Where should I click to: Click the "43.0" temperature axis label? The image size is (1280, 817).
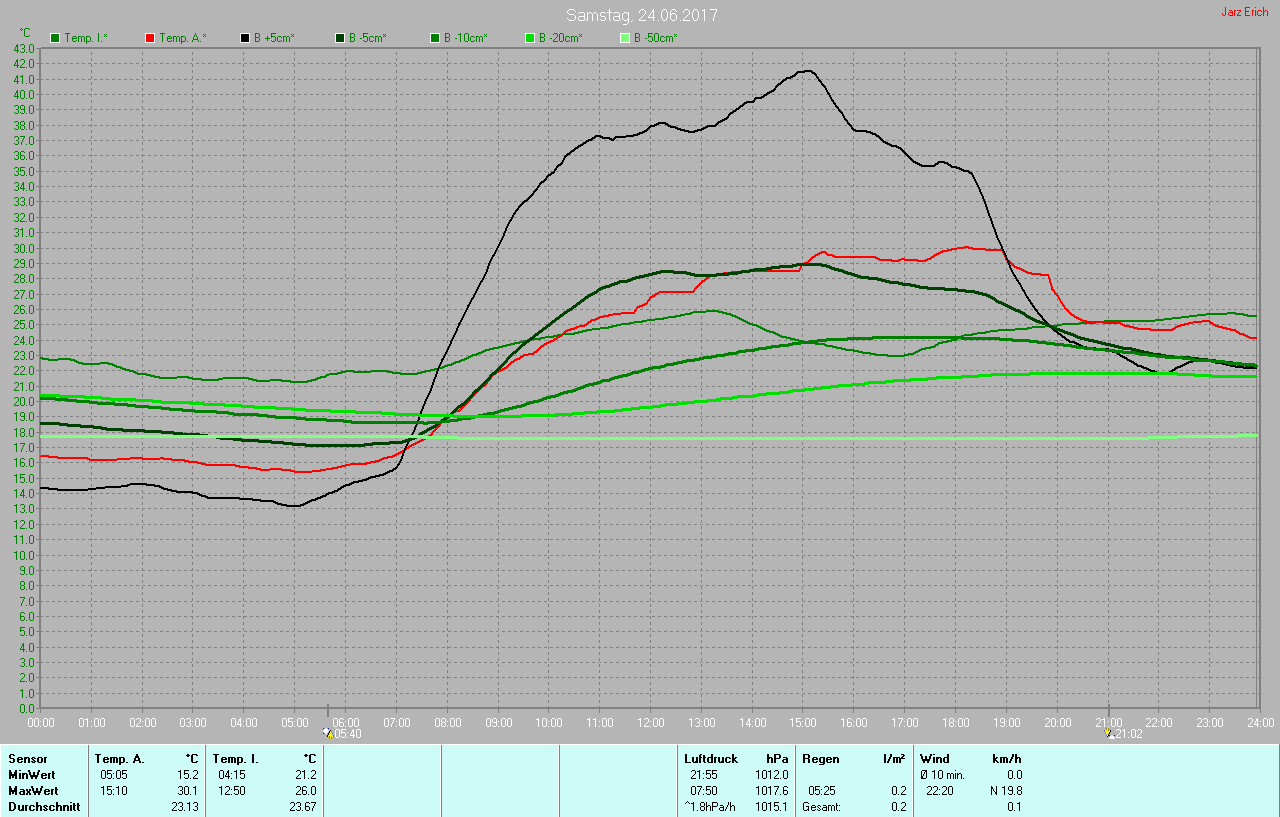click(24, 48)
